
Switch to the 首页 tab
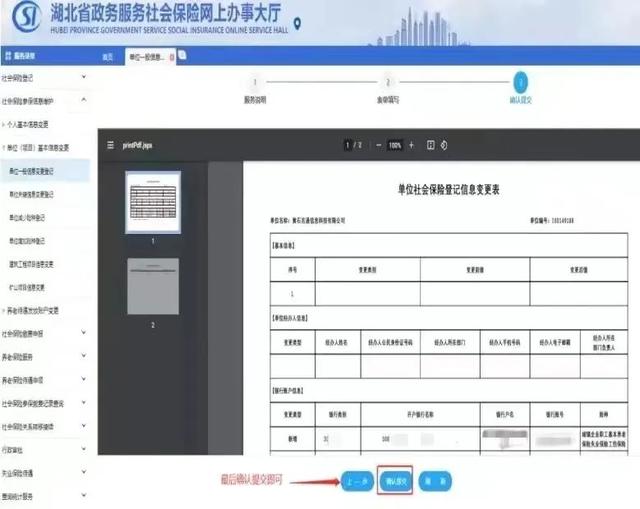coord(108,57)
